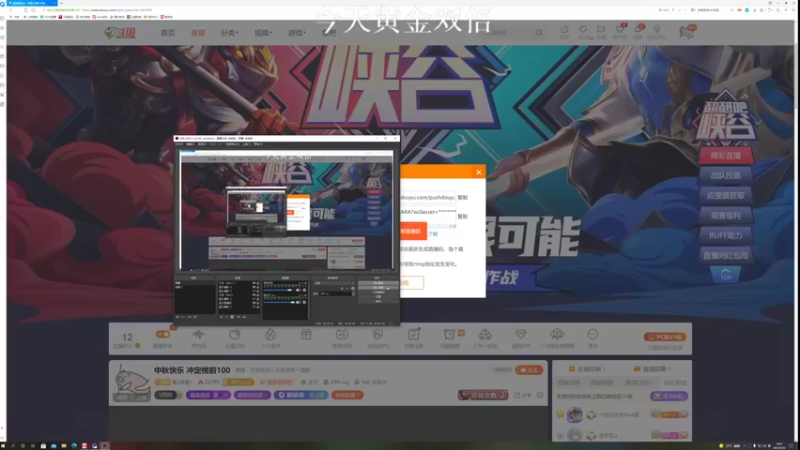The height and width of the screenshot is (450, 800).
Task: Open the alarm clock reminder icon
Action: (449, 335)
